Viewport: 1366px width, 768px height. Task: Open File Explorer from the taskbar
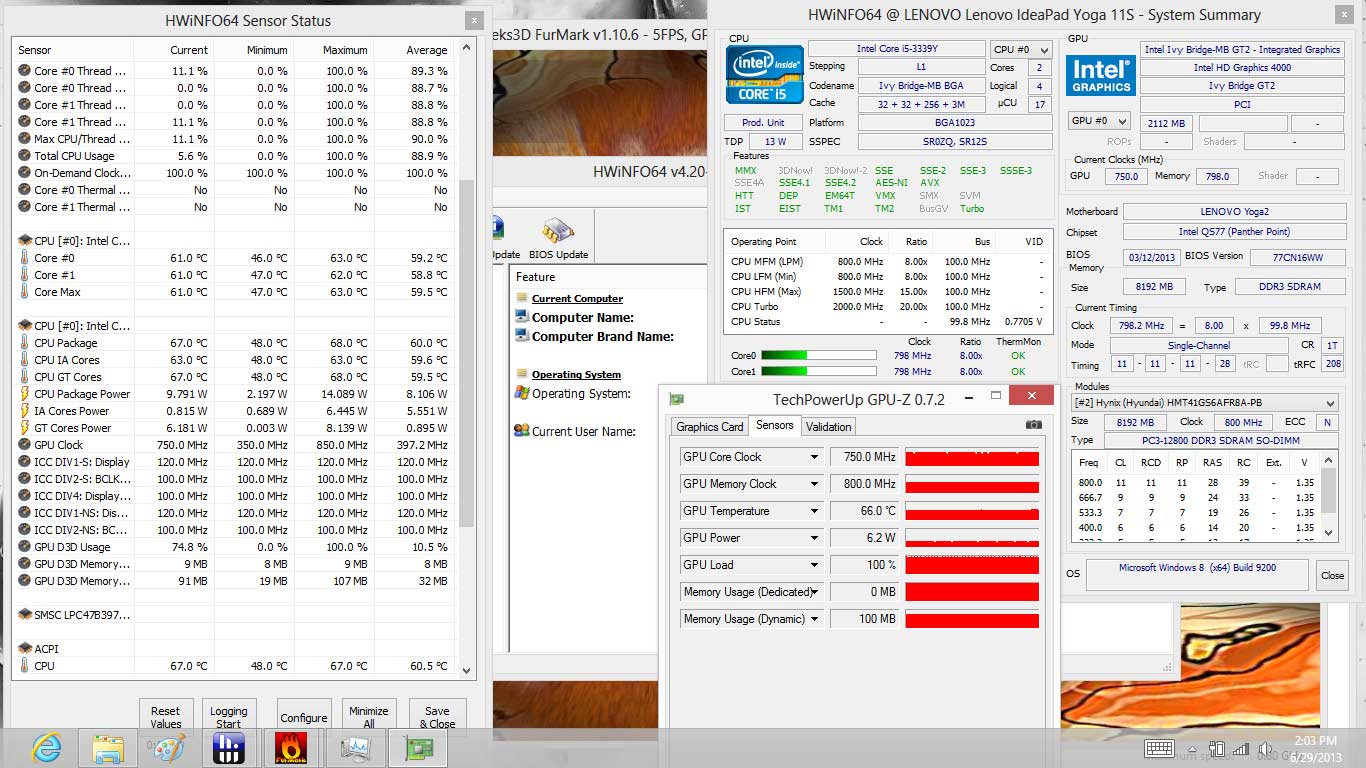tap(108, 748)
